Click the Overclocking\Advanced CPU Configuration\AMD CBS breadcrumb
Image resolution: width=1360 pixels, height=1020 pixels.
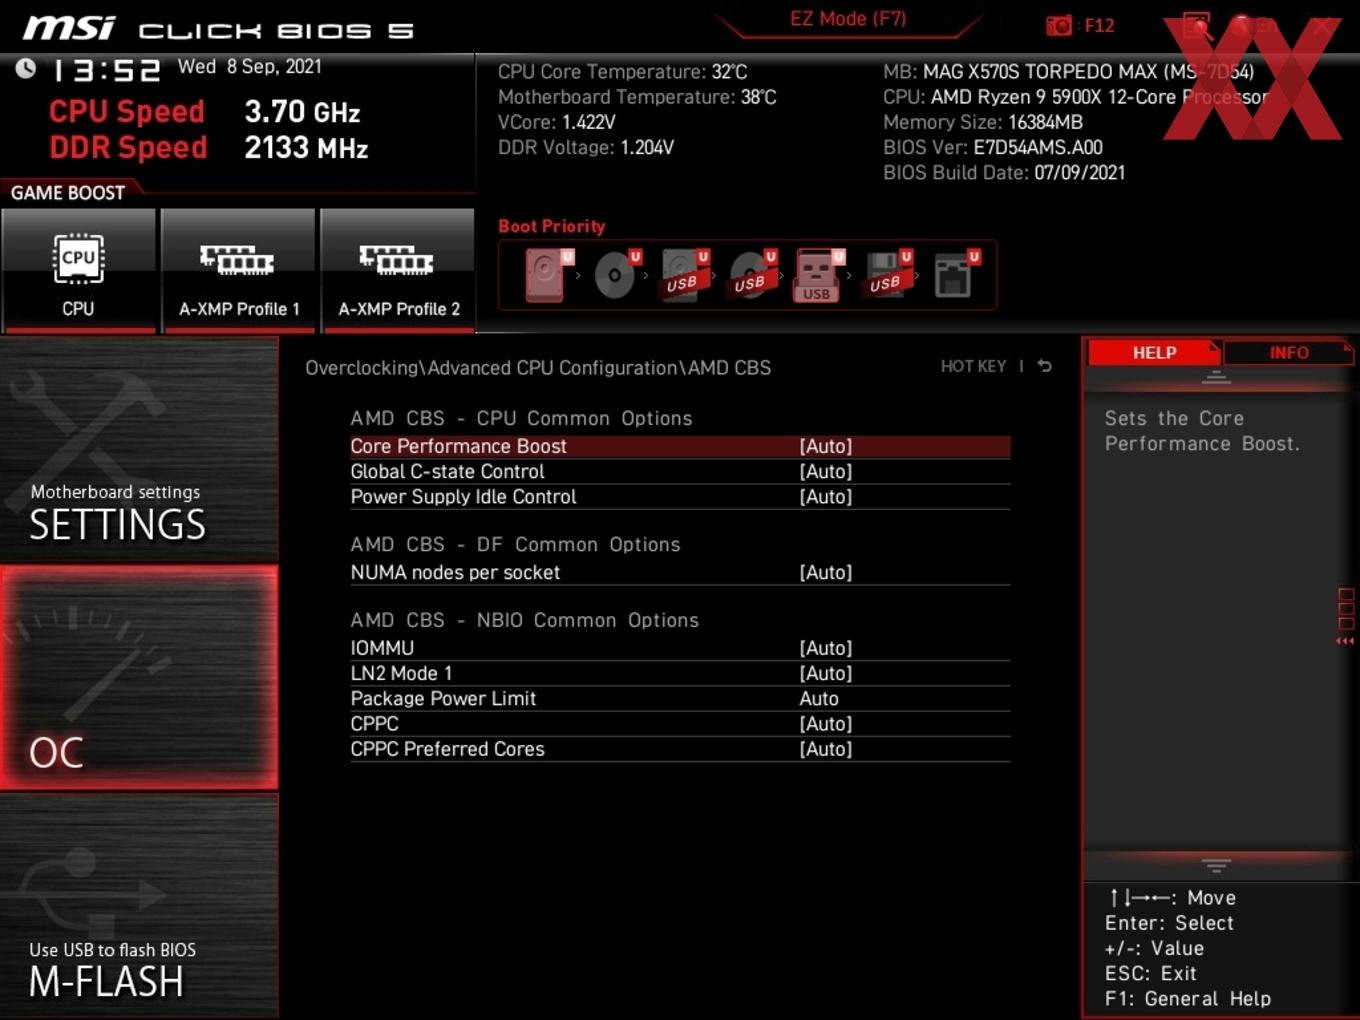[x=538, y=368]
